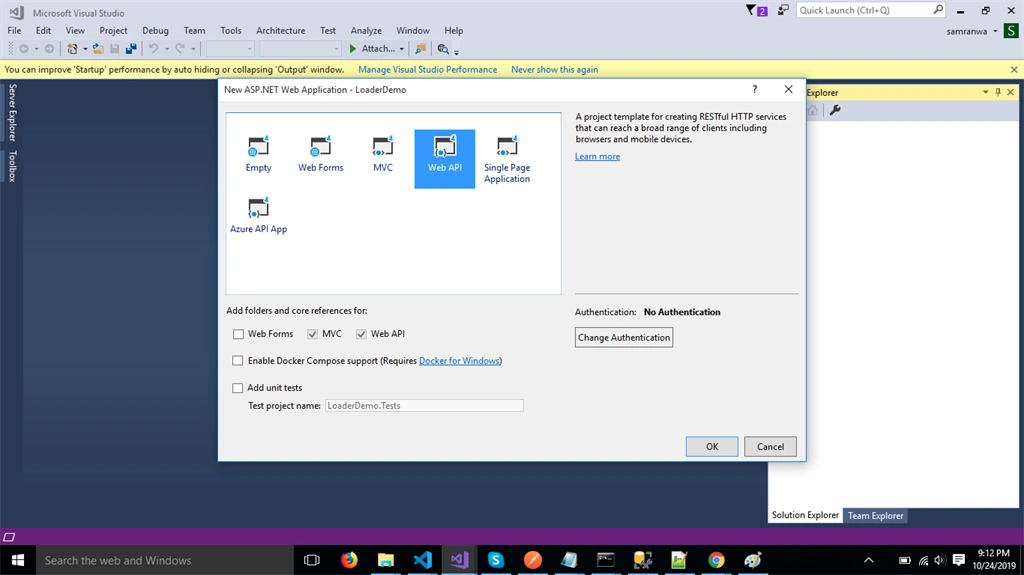
Task: Enable the Web Forms checkbox
Action: (238, 334)
